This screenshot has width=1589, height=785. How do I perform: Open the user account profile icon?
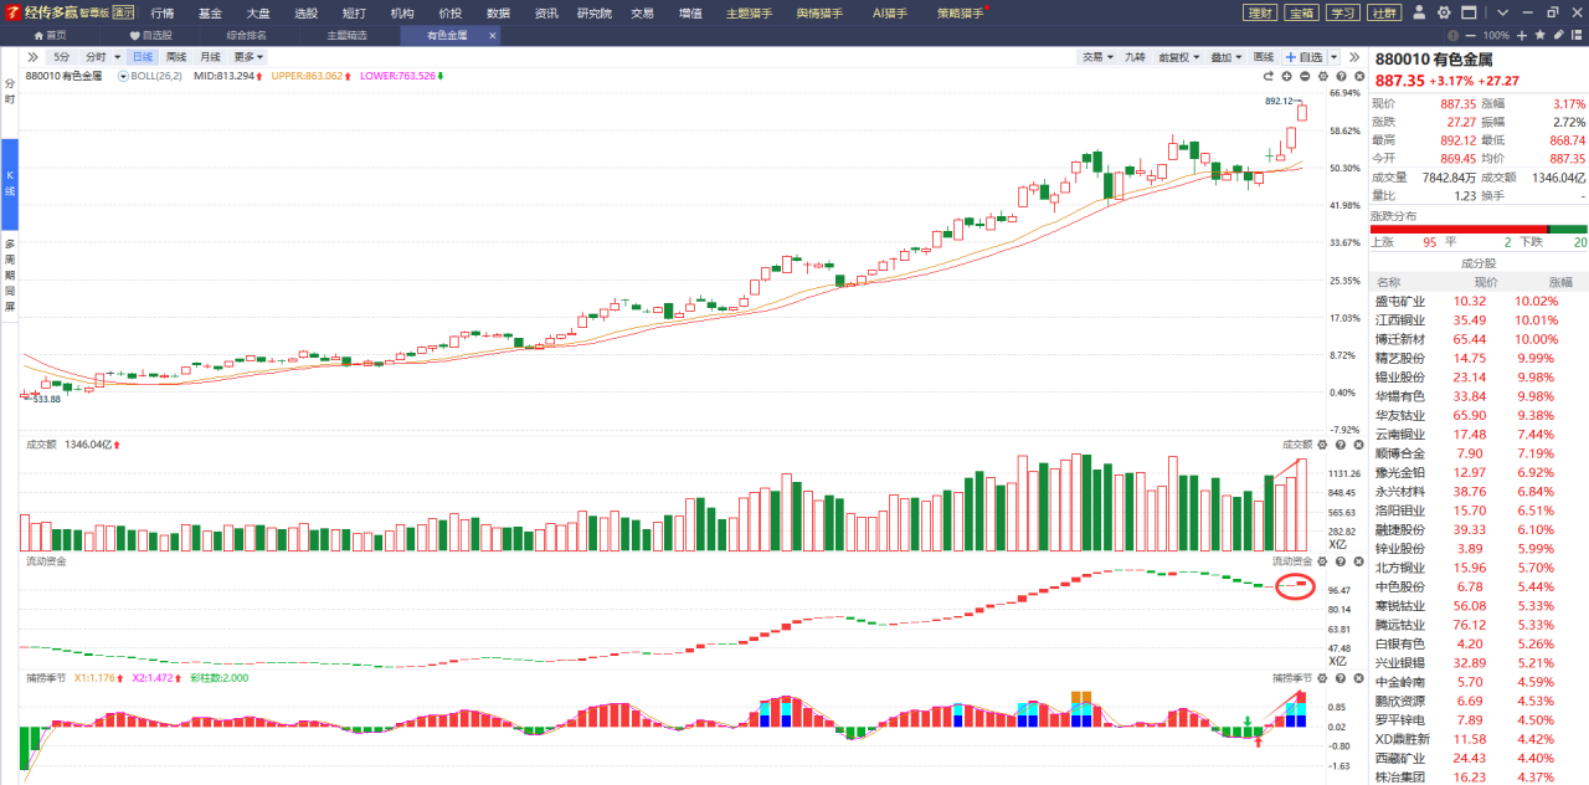coord(1418,13)
